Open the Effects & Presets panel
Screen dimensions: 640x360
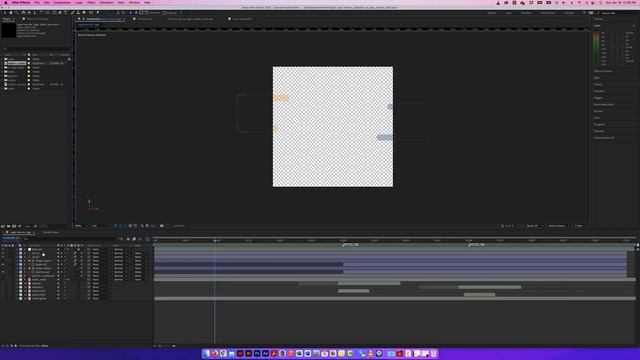point(602,71)
